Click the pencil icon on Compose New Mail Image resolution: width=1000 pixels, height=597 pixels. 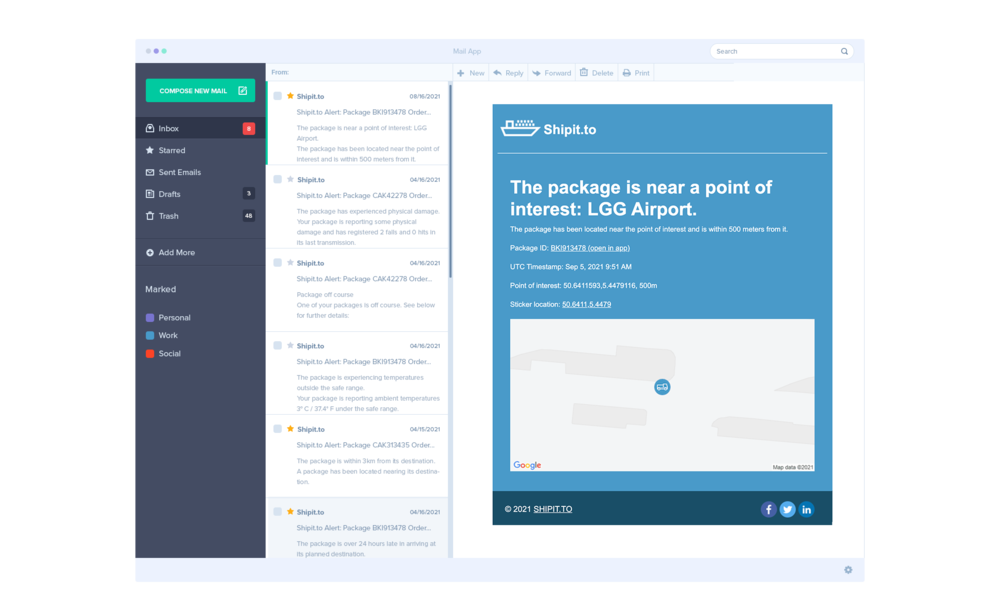pyautogui.click(x=242, y=91)
